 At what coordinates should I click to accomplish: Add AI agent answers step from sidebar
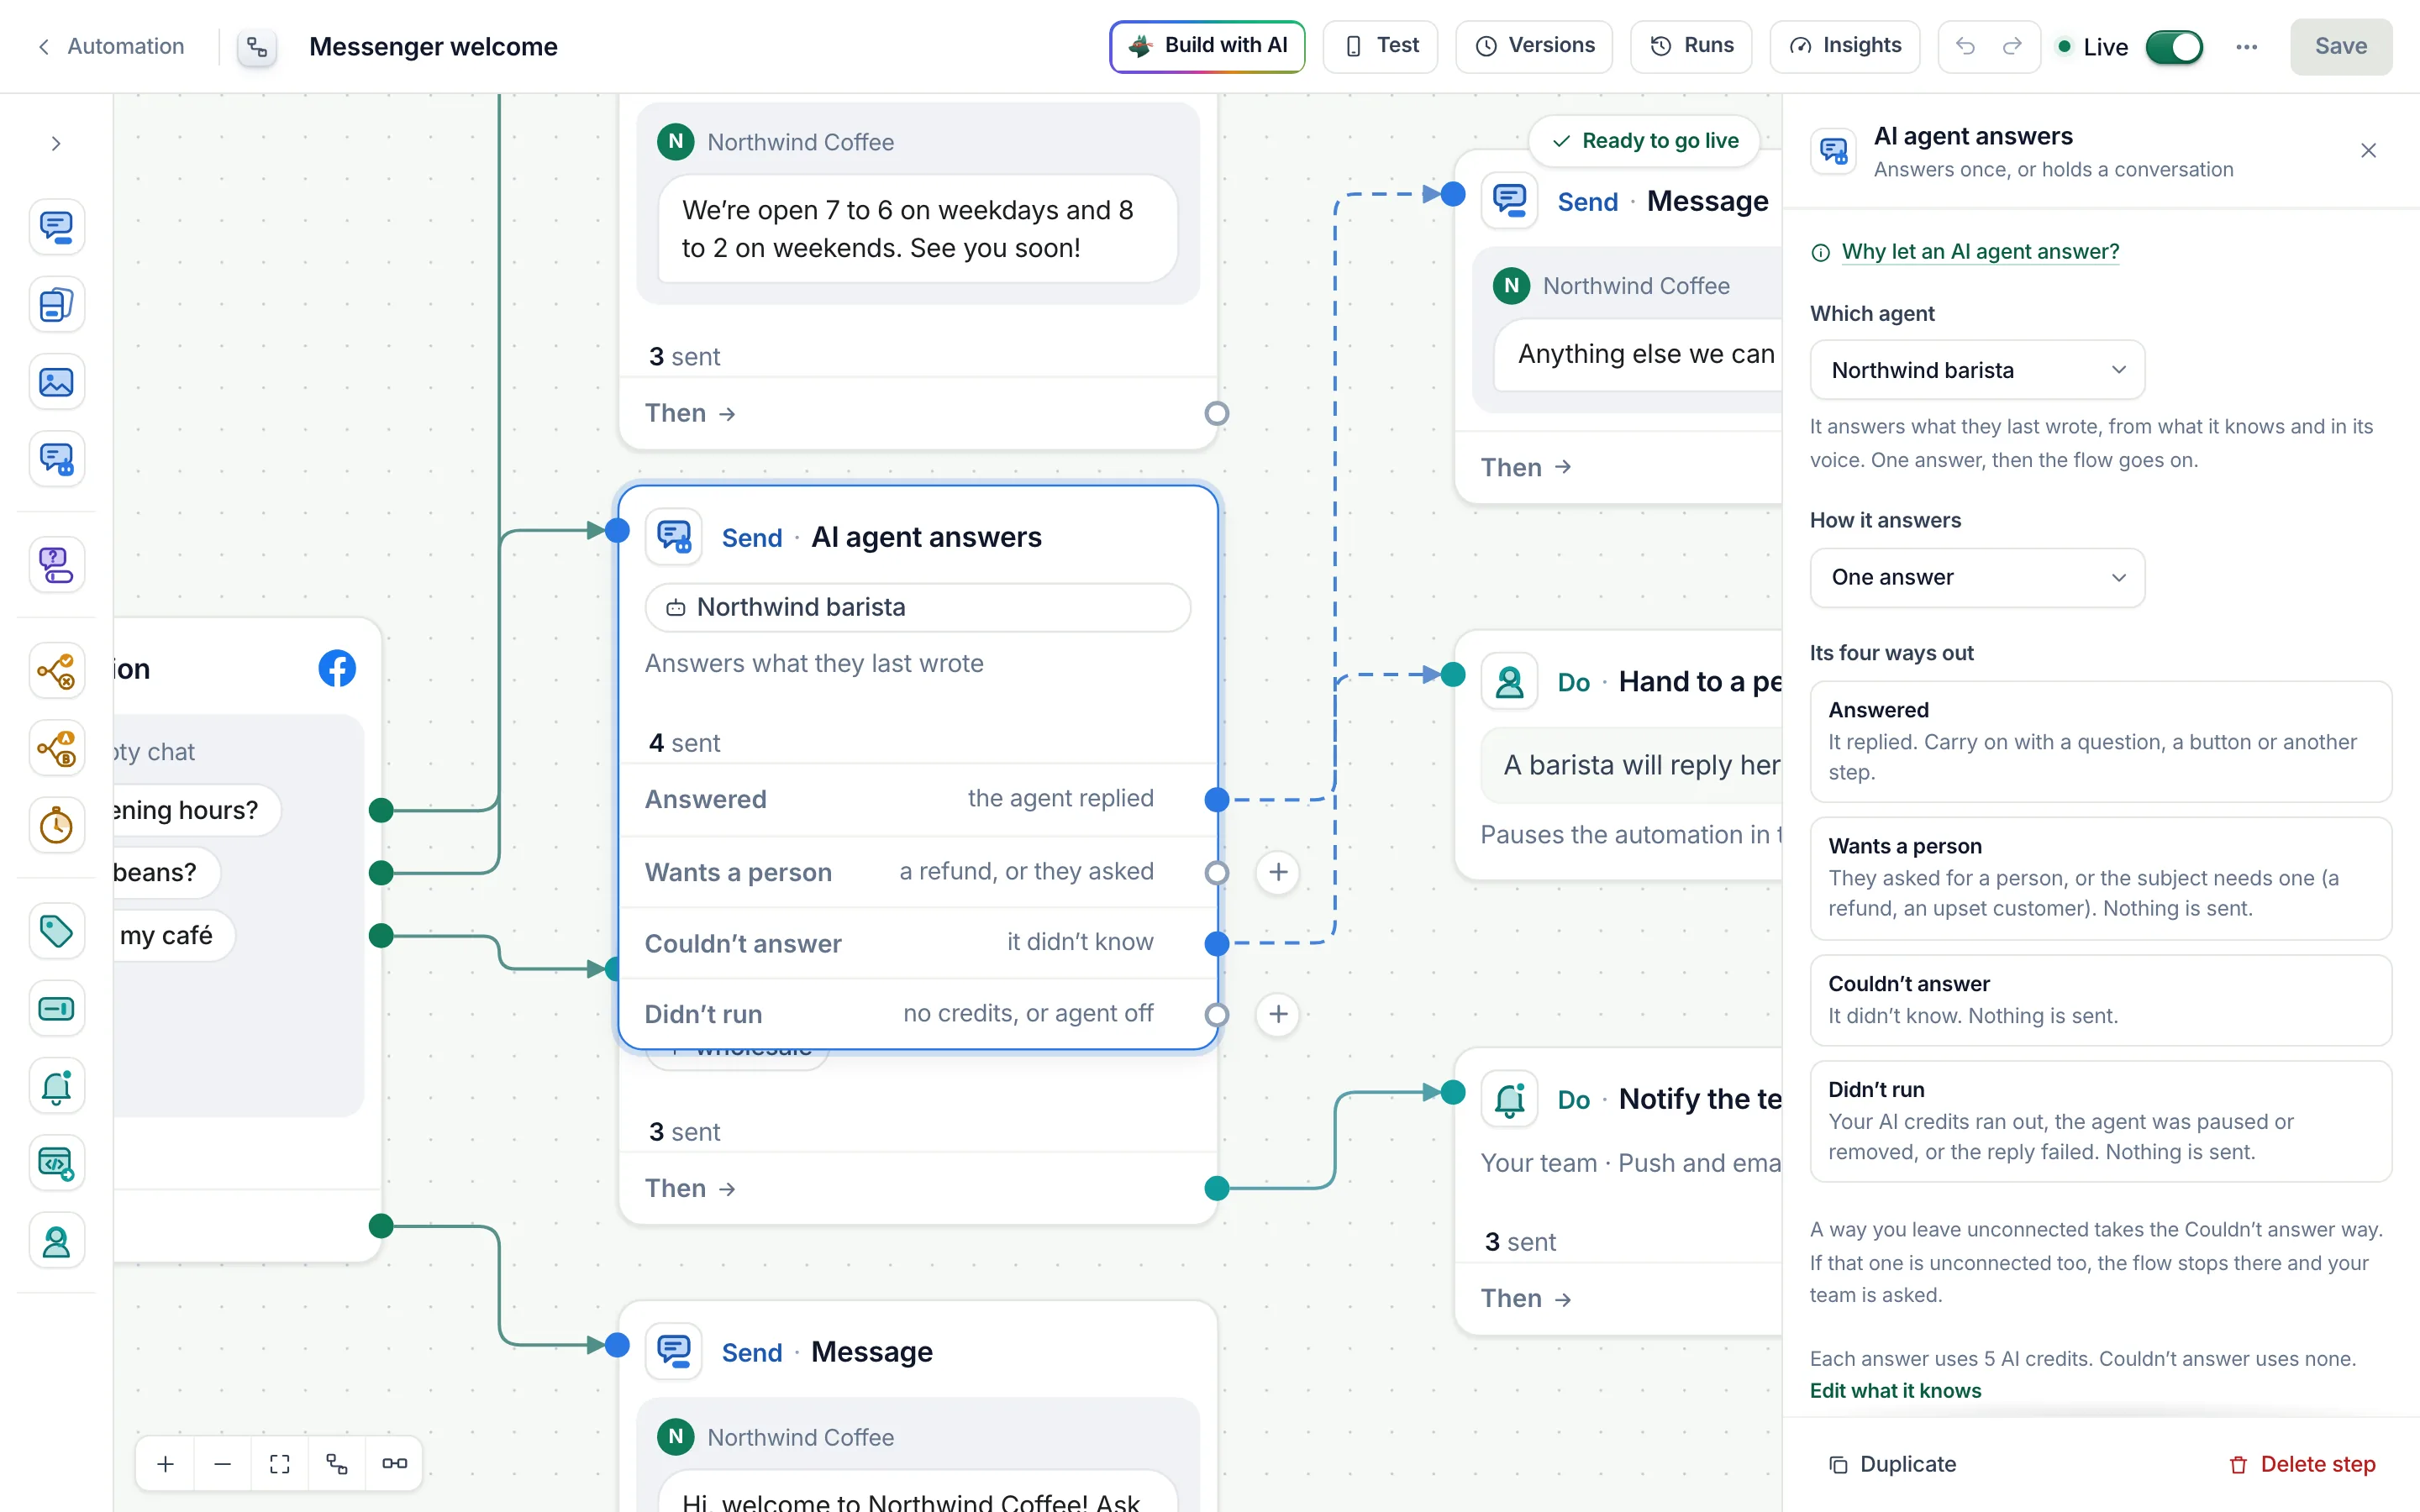pyautogui.click(x=56, y=460)
